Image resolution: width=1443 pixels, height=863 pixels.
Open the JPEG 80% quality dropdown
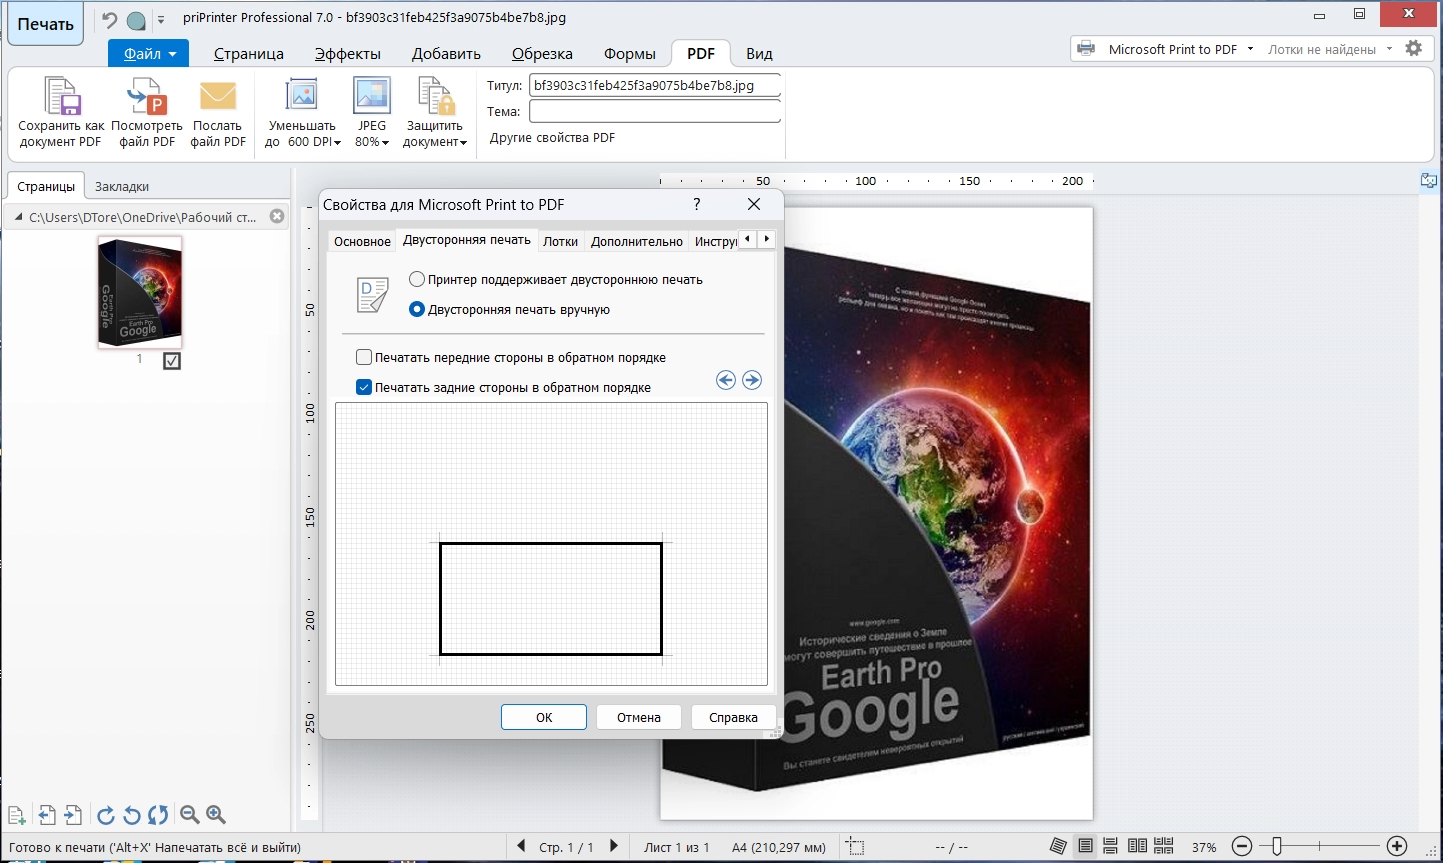click(385, 143)
